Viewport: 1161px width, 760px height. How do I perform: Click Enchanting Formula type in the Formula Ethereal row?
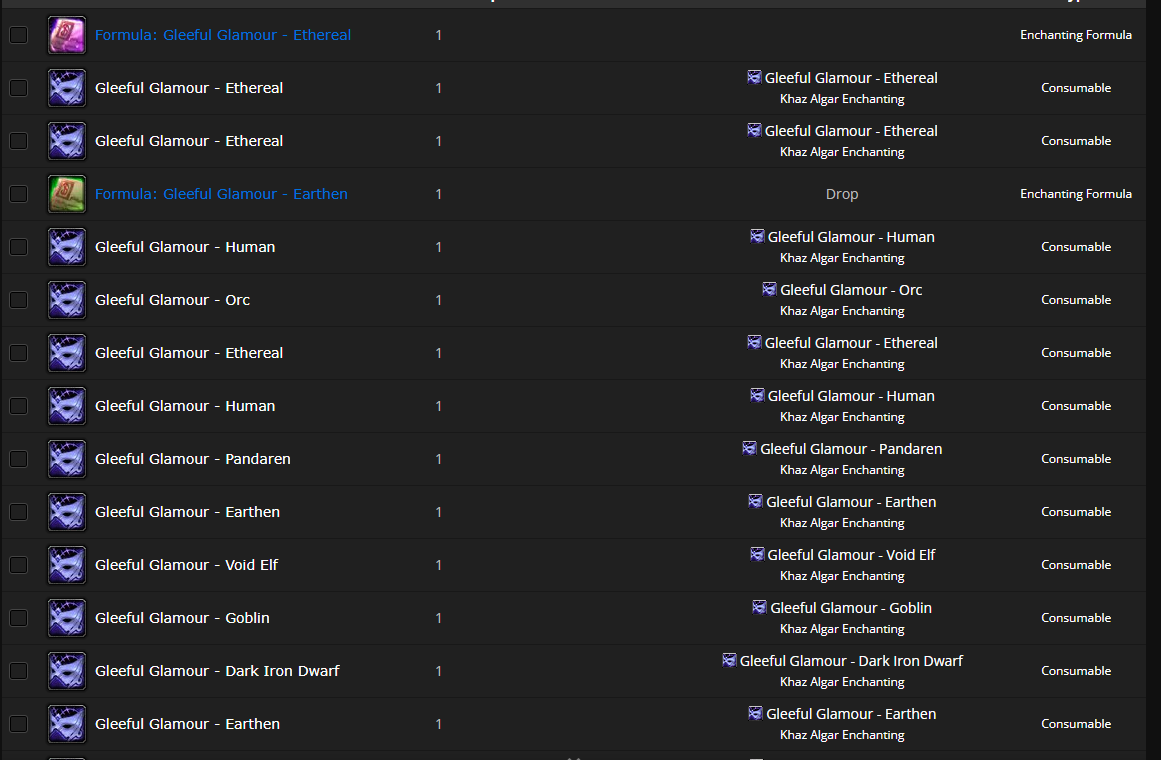(1076, 35)
